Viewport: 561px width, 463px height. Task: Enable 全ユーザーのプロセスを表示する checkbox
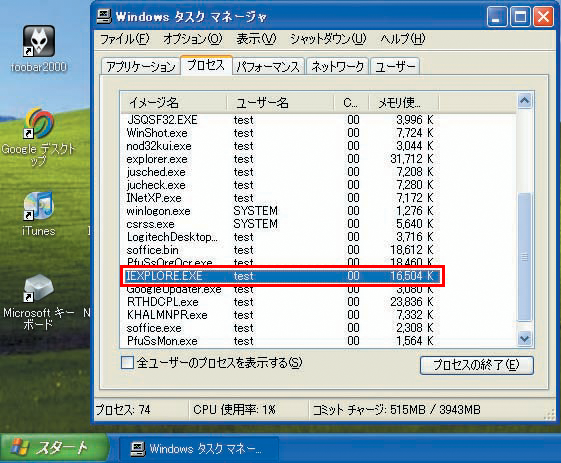[127, 363]
